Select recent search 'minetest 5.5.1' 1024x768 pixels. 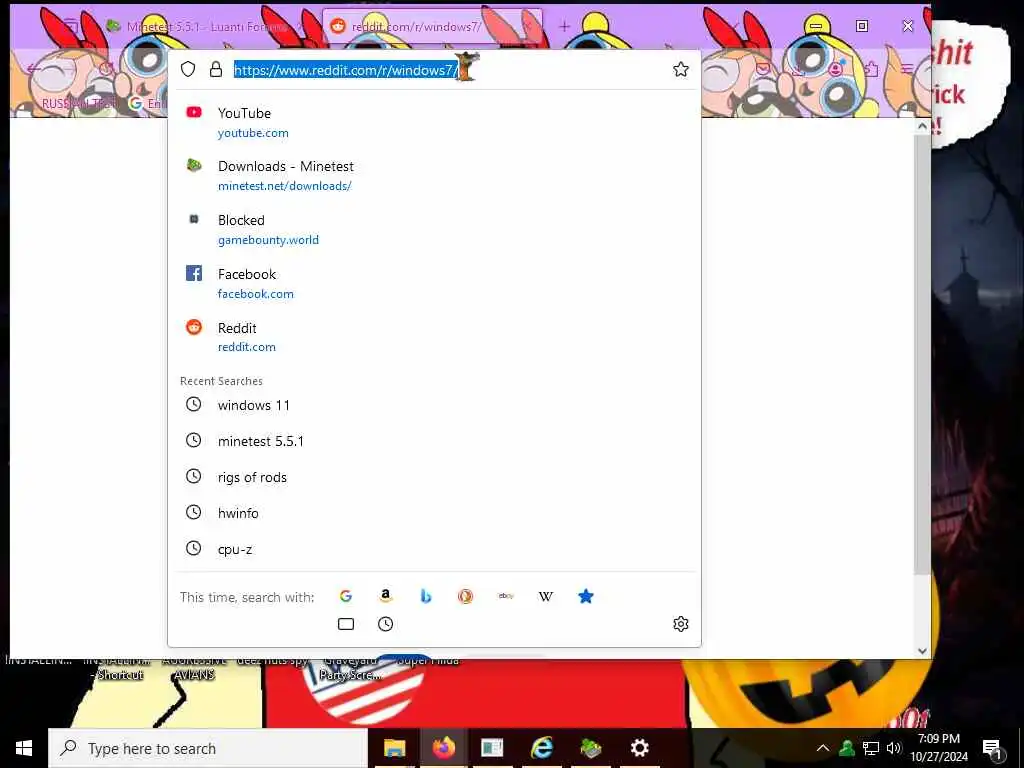[x=434, y=441]
